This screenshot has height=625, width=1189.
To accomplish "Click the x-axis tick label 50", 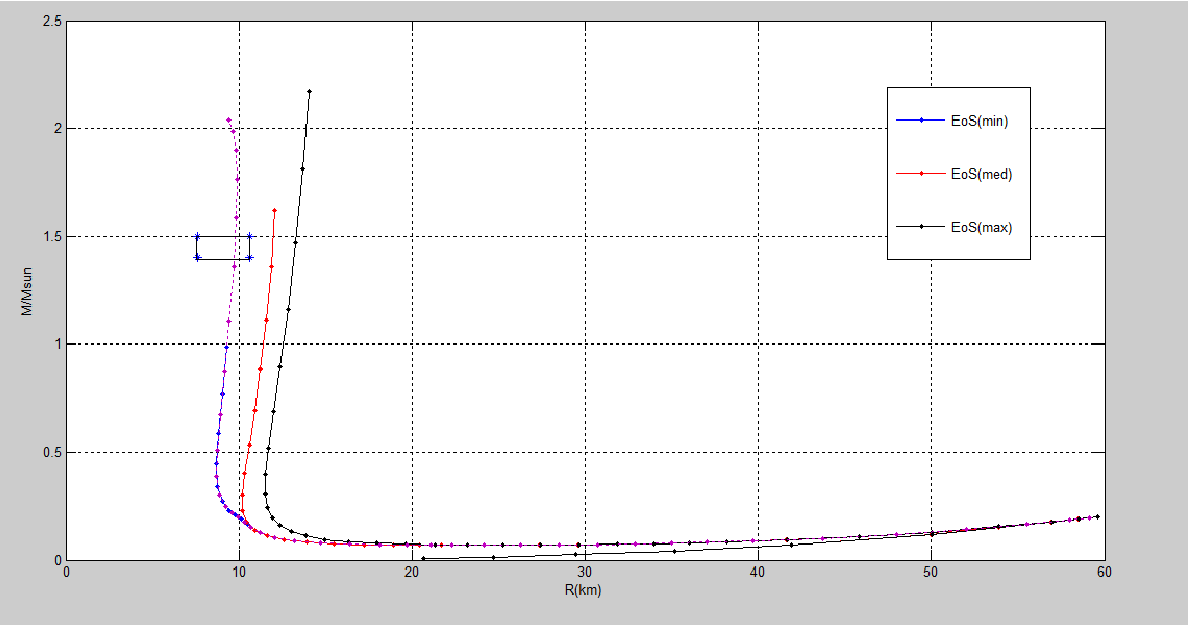I will [x=931, y=573].
